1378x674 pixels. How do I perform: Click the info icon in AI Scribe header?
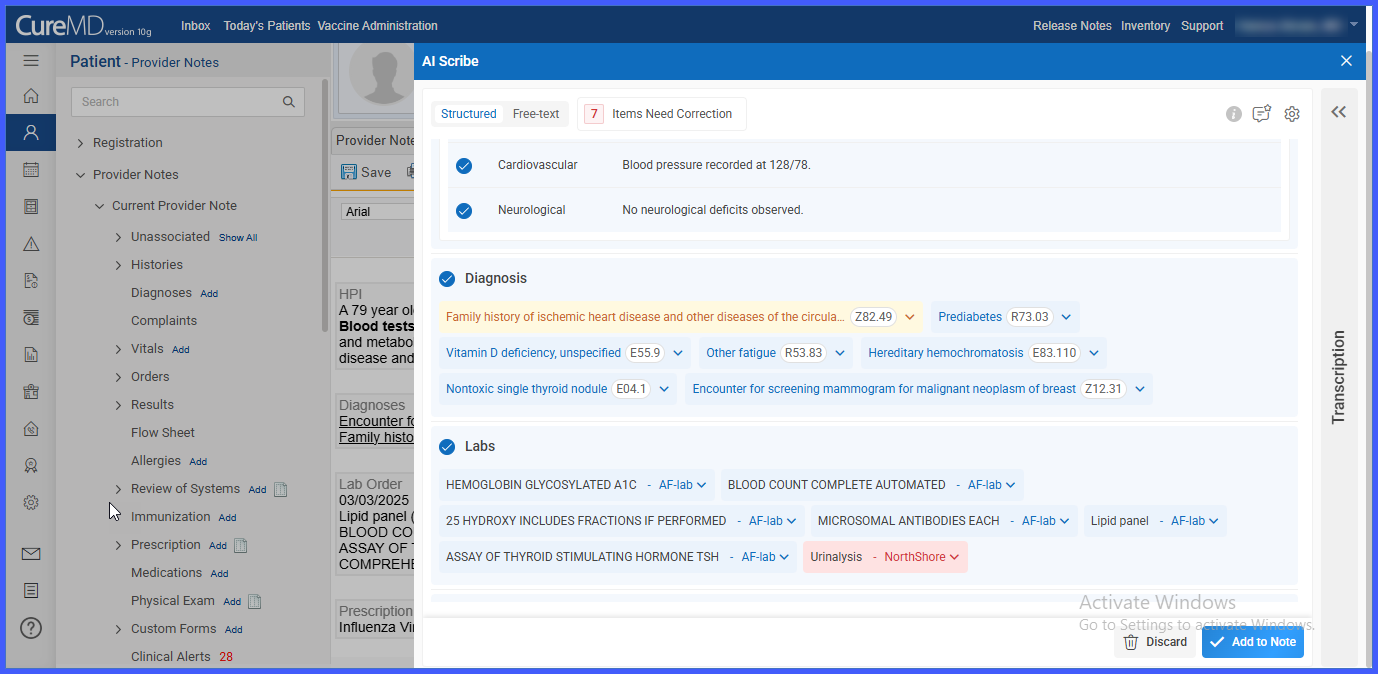[1234, 114]
